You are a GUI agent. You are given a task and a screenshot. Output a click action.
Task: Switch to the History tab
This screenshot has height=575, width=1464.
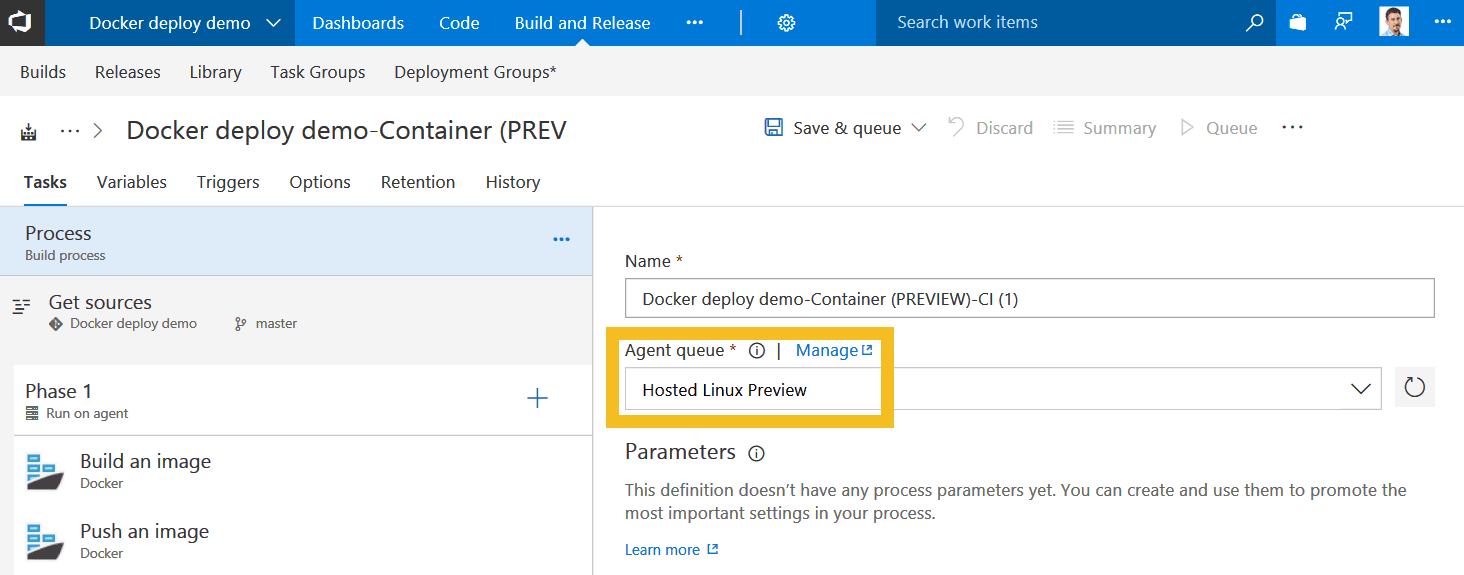513,182
